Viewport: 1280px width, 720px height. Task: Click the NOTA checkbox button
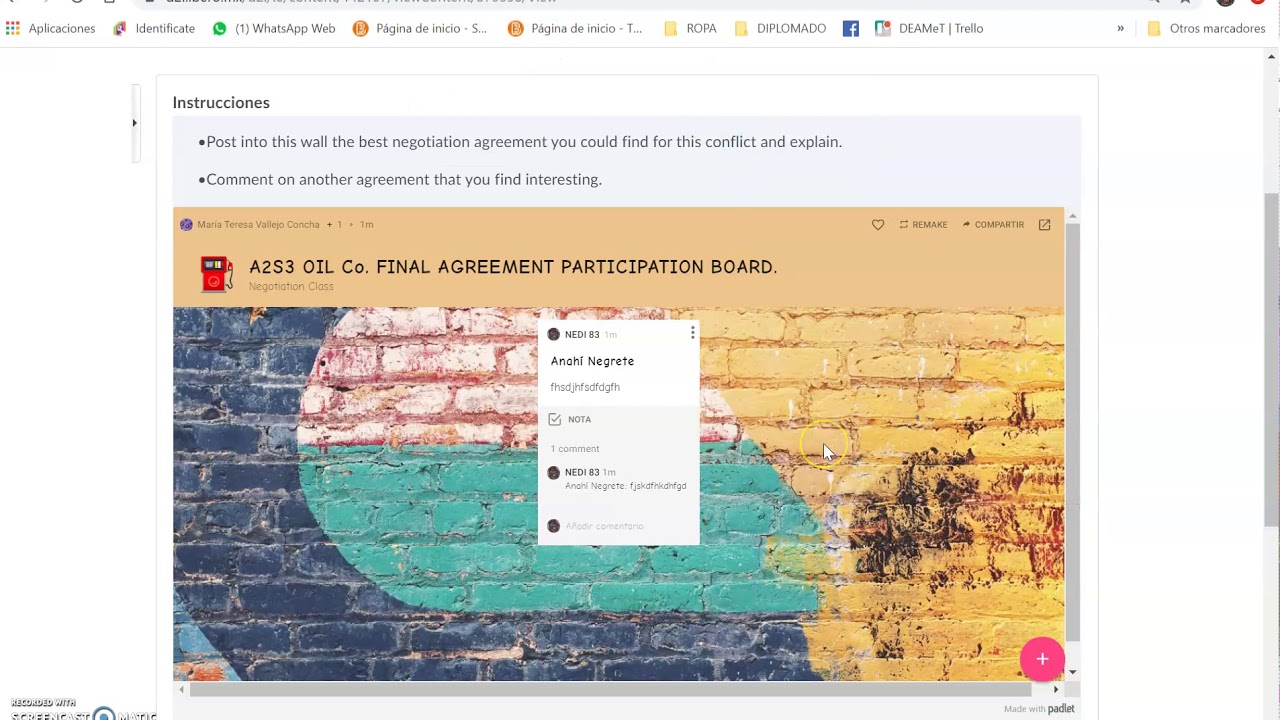tap(570, 419)
